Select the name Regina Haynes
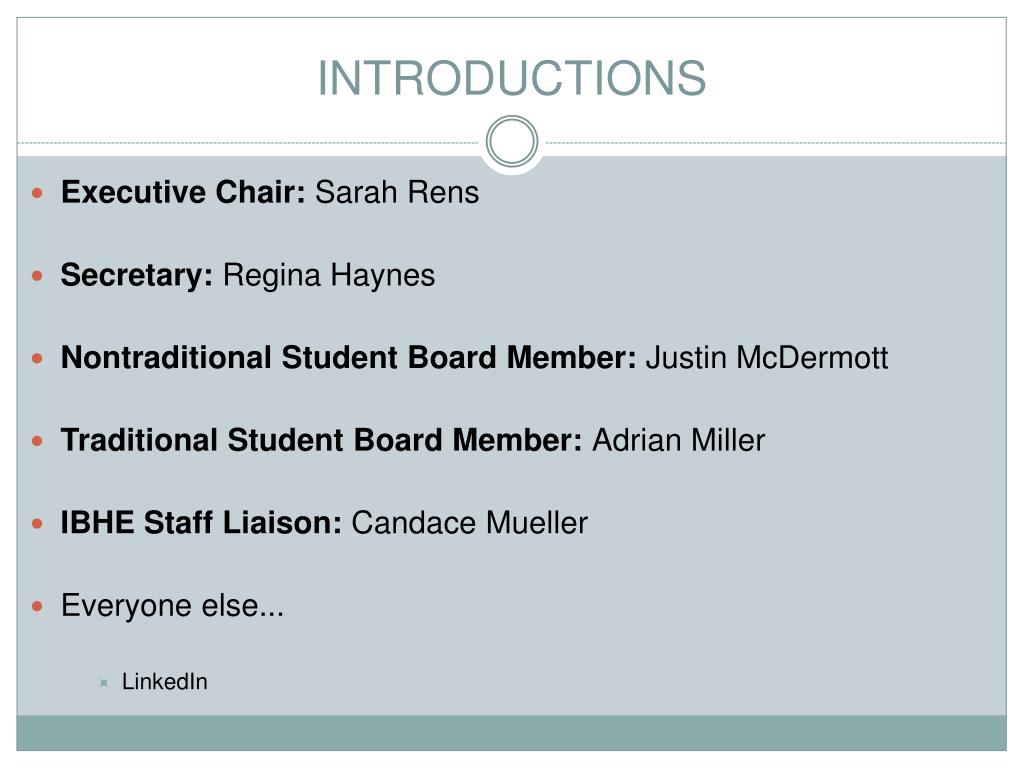Image resolution: width=1024 pixels, height=768 pixels. coord(329,275)
